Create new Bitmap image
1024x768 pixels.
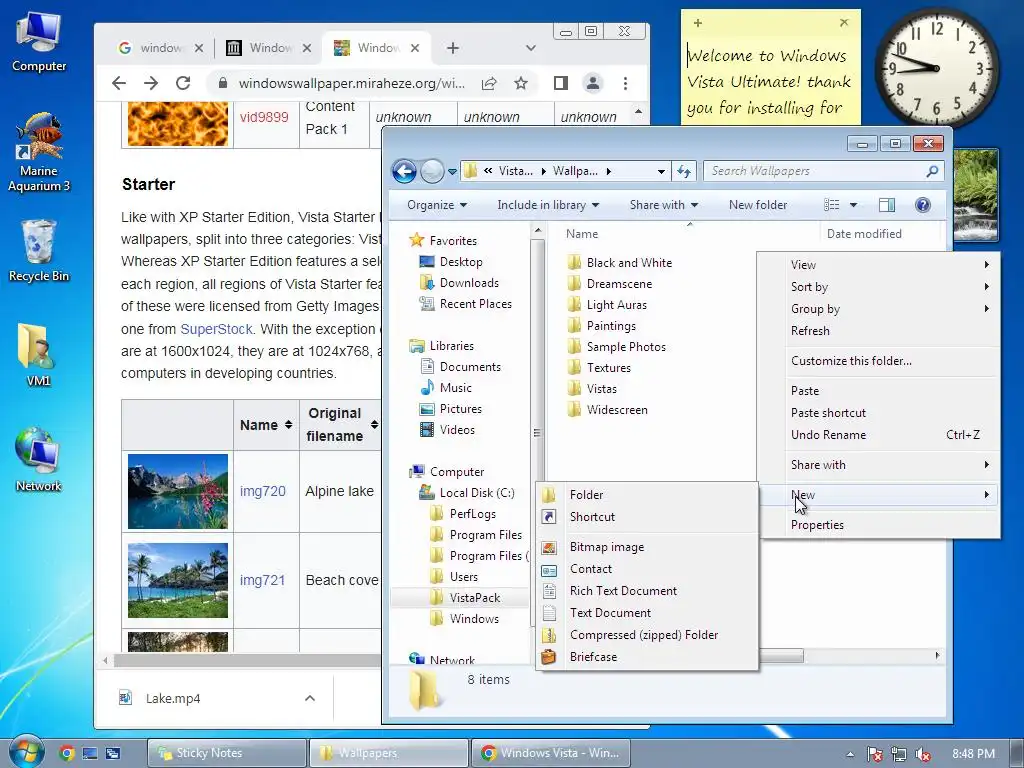click(647, 547)
